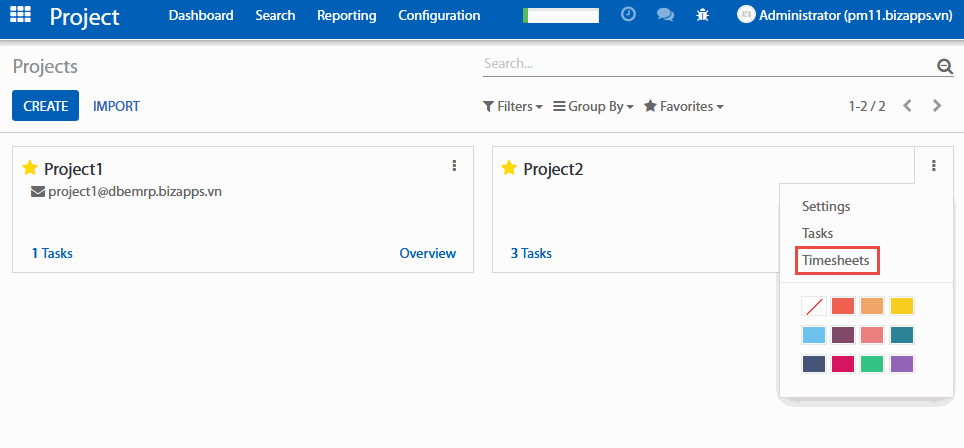Toggle favorite star on Project1
964x448 pixels.
pos(30,168)
